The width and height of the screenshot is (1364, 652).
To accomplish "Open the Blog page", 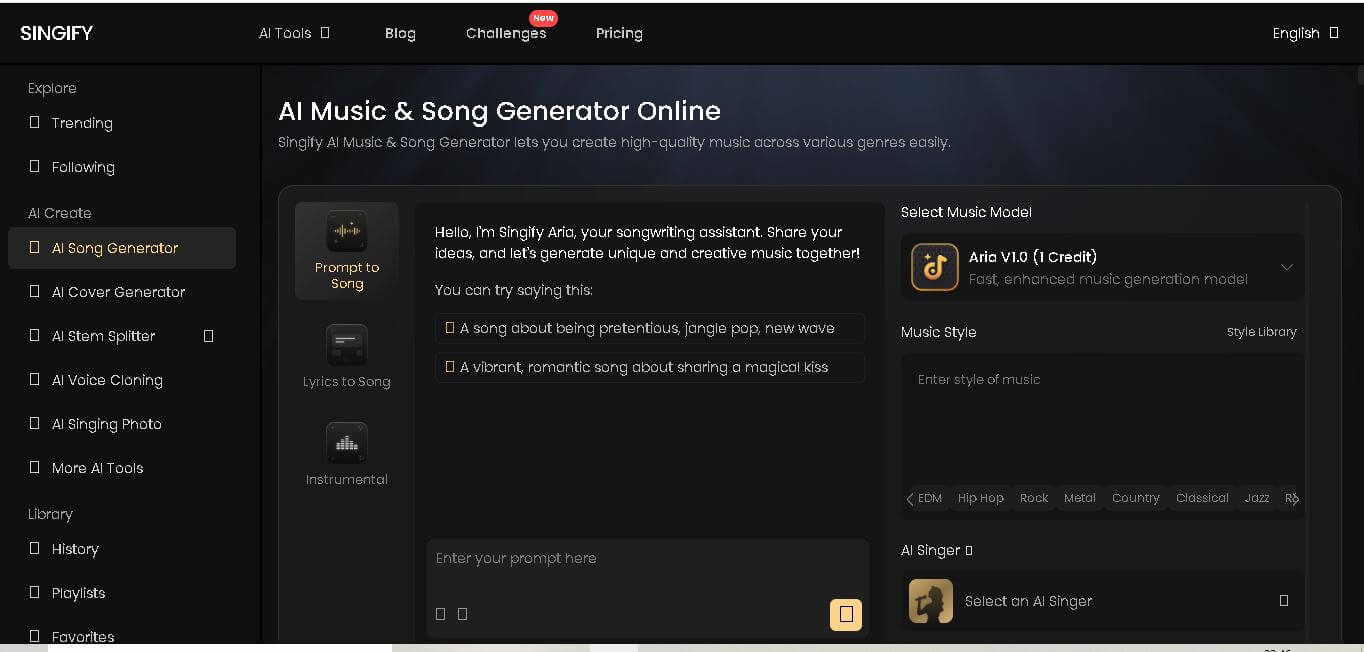I will coord(400,33).
